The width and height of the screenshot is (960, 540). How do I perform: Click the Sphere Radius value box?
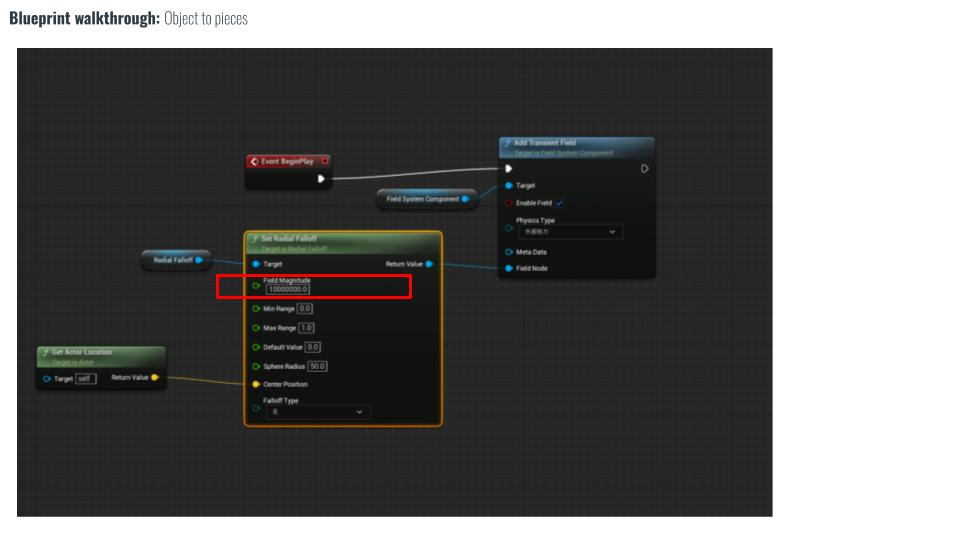318,366
